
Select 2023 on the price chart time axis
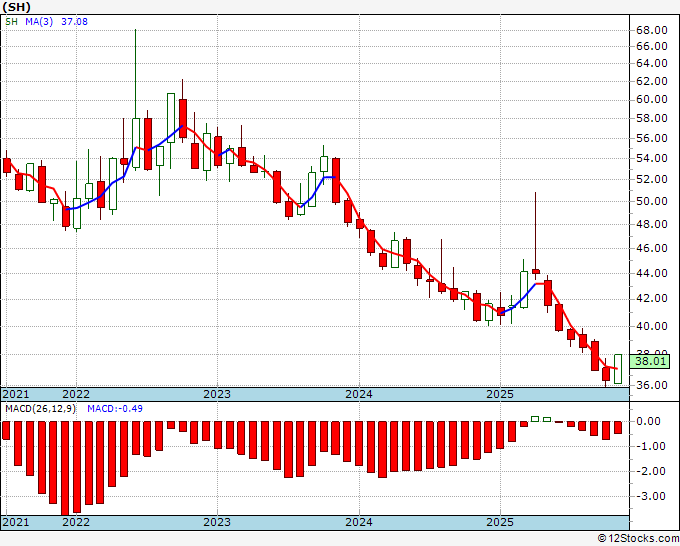tap(217, 394)
